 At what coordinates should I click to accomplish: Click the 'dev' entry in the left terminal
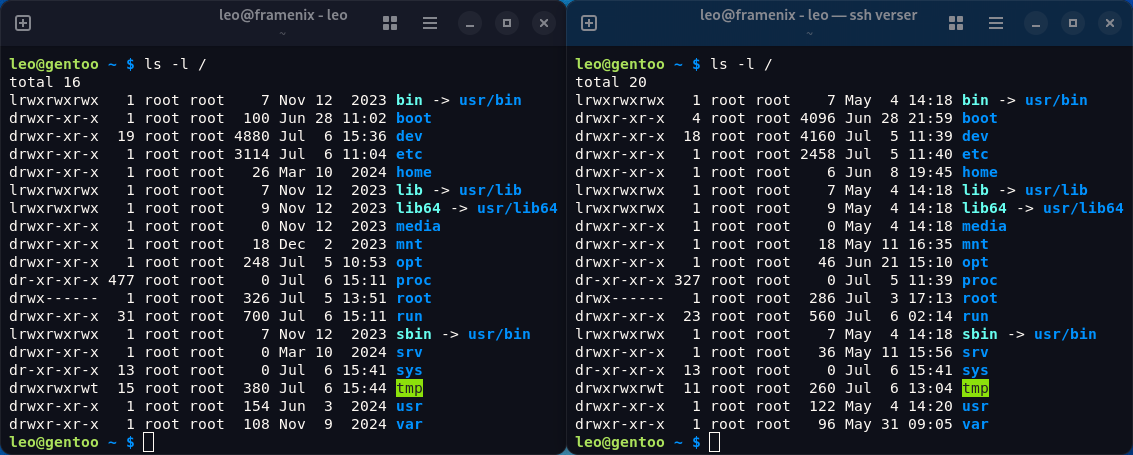tap(409, 136)
